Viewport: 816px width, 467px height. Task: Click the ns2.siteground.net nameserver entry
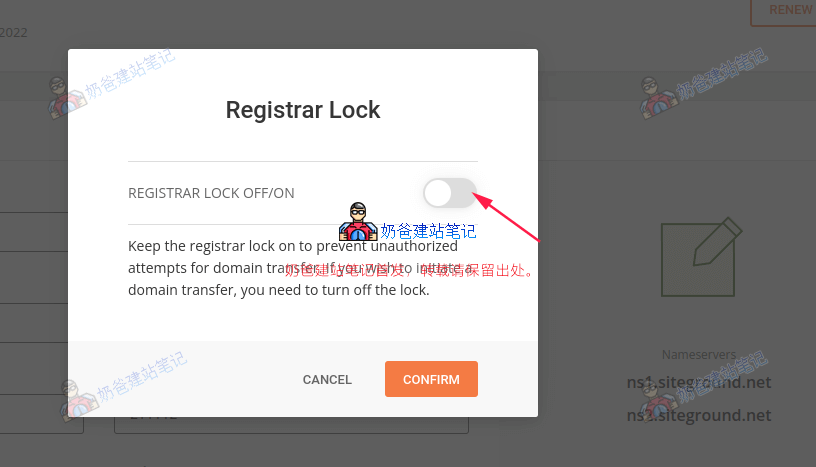(x=698, y=415)
